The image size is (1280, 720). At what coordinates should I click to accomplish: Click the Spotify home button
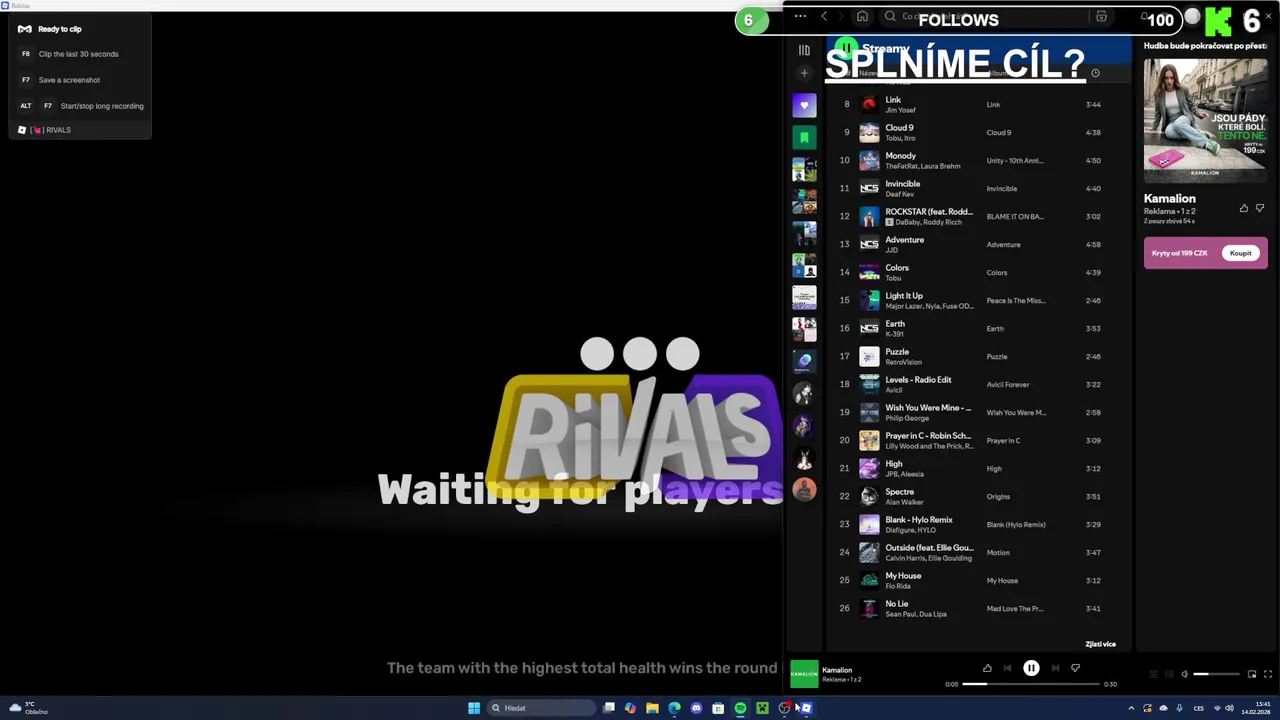(862, 16)
